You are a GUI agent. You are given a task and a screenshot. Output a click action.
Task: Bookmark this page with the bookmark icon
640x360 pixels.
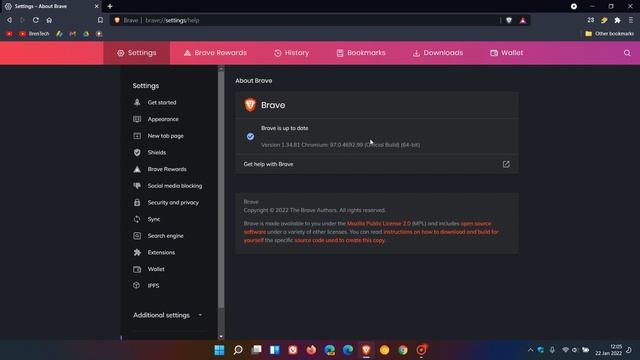pyautogui.click(x=100, y=20)
